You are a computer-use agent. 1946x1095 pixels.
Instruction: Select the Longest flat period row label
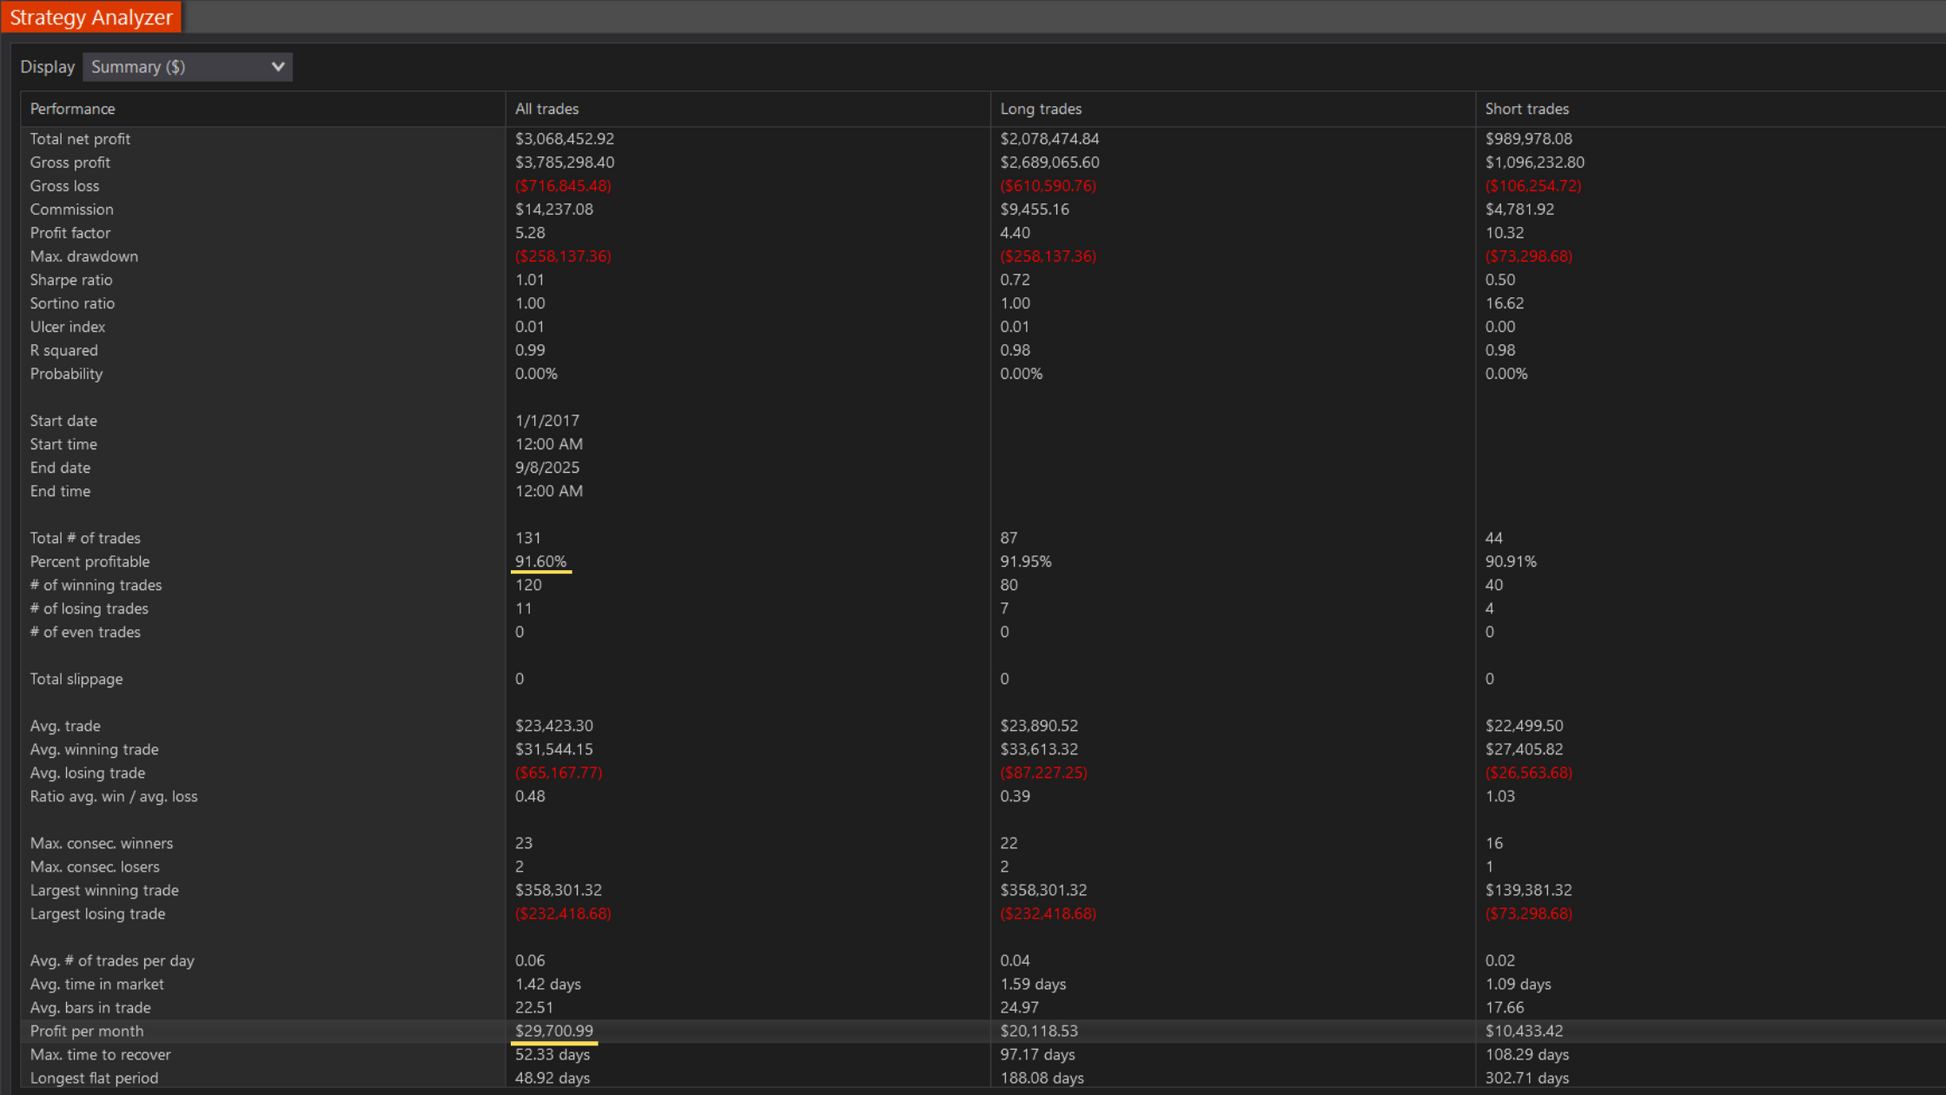94,1078
